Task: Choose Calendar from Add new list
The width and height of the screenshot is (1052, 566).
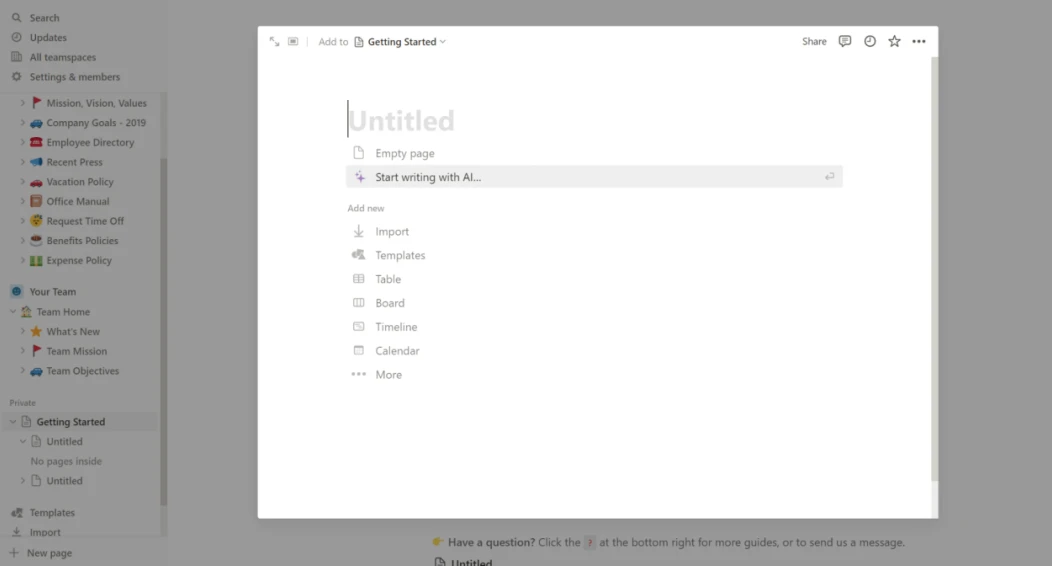Action: (x=397, y=351)
